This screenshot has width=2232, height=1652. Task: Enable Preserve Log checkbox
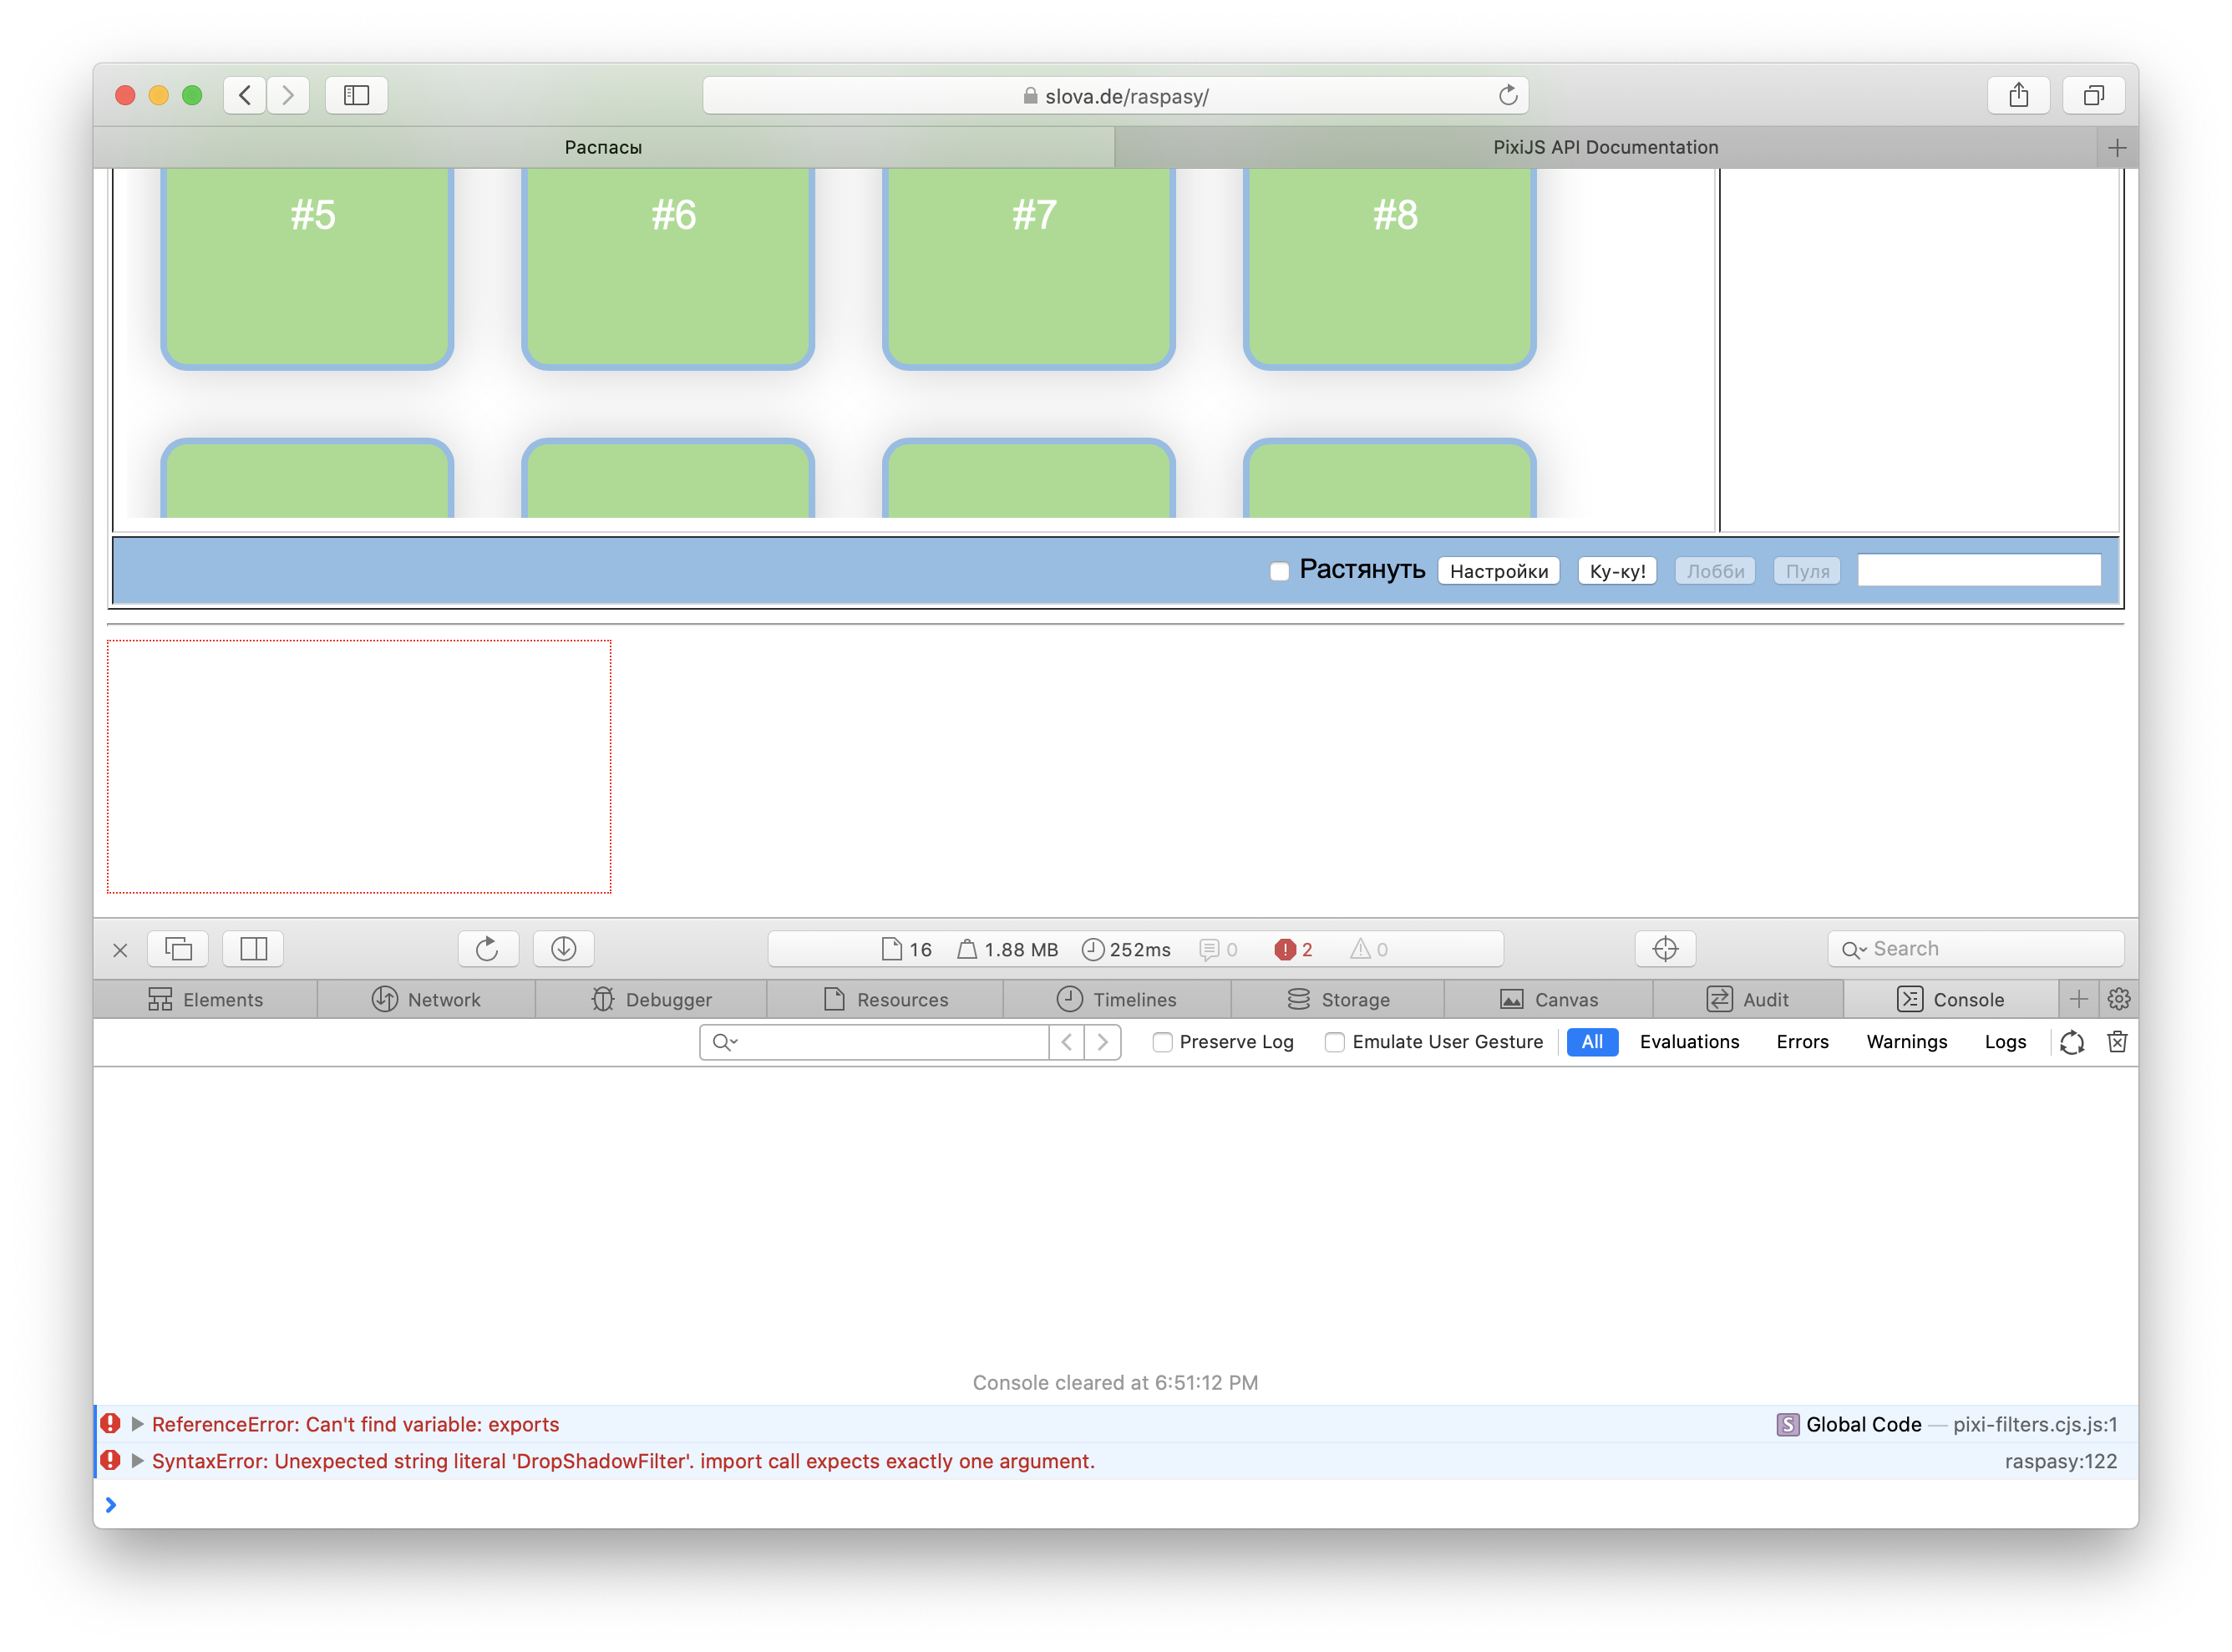point(1161,1041)
